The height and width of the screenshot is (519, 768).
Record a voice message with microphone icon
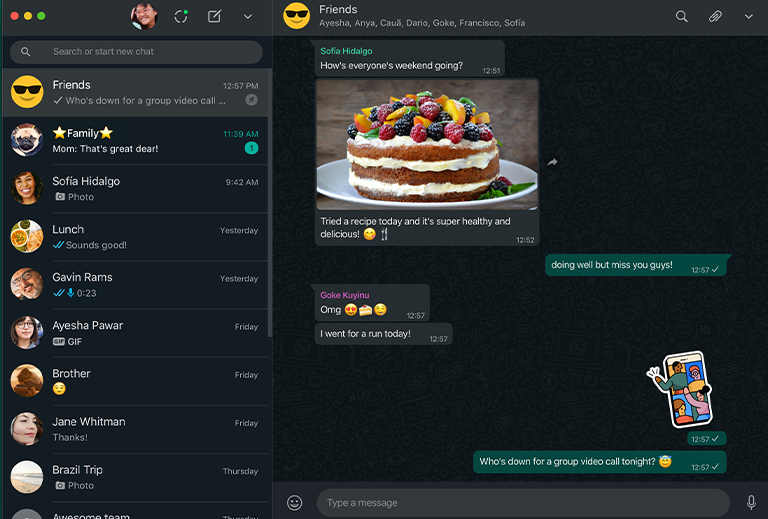point(751,503)
